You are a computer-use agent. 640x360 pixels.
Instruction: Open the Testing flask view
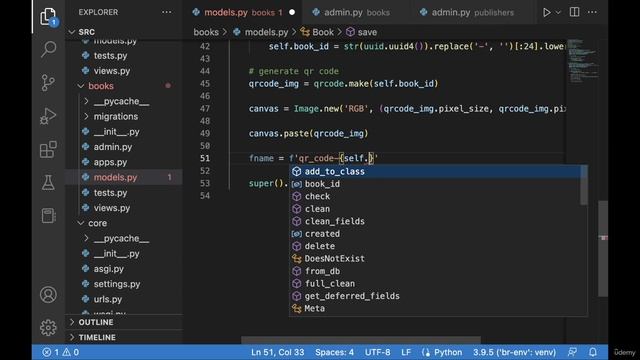pyautogui.click(x=48, y=182)
